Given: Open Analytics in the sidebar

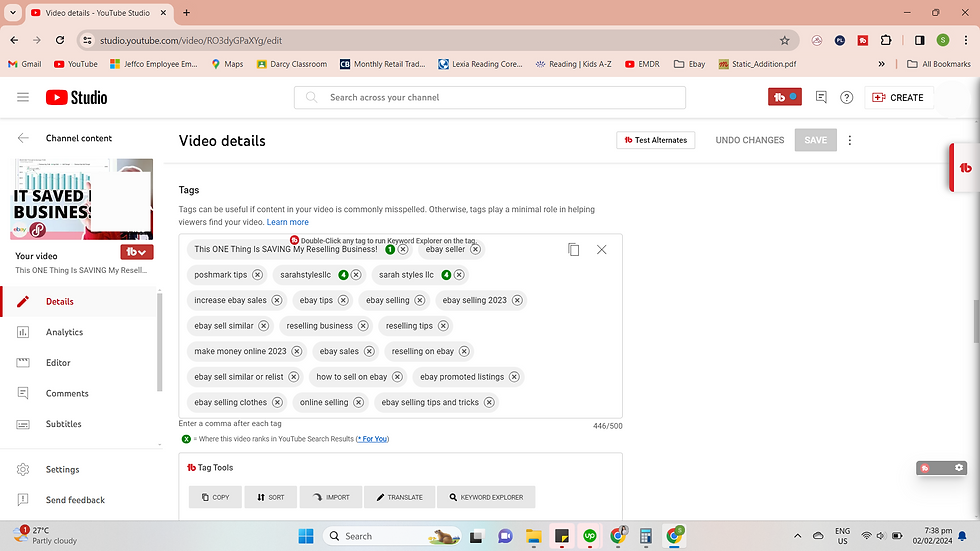Looking at the screenshot, I should tap(79, 332).
